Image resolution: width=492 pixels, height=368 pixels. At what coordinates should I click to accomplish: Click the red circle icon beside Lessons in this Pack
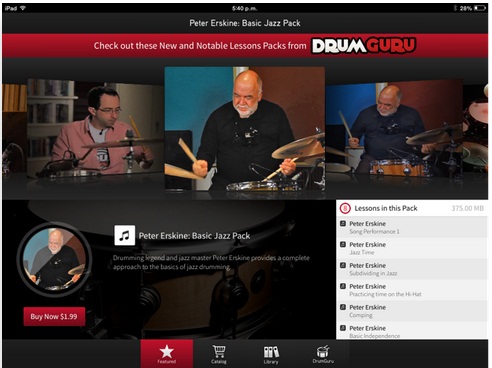click(x=345, y=208)
